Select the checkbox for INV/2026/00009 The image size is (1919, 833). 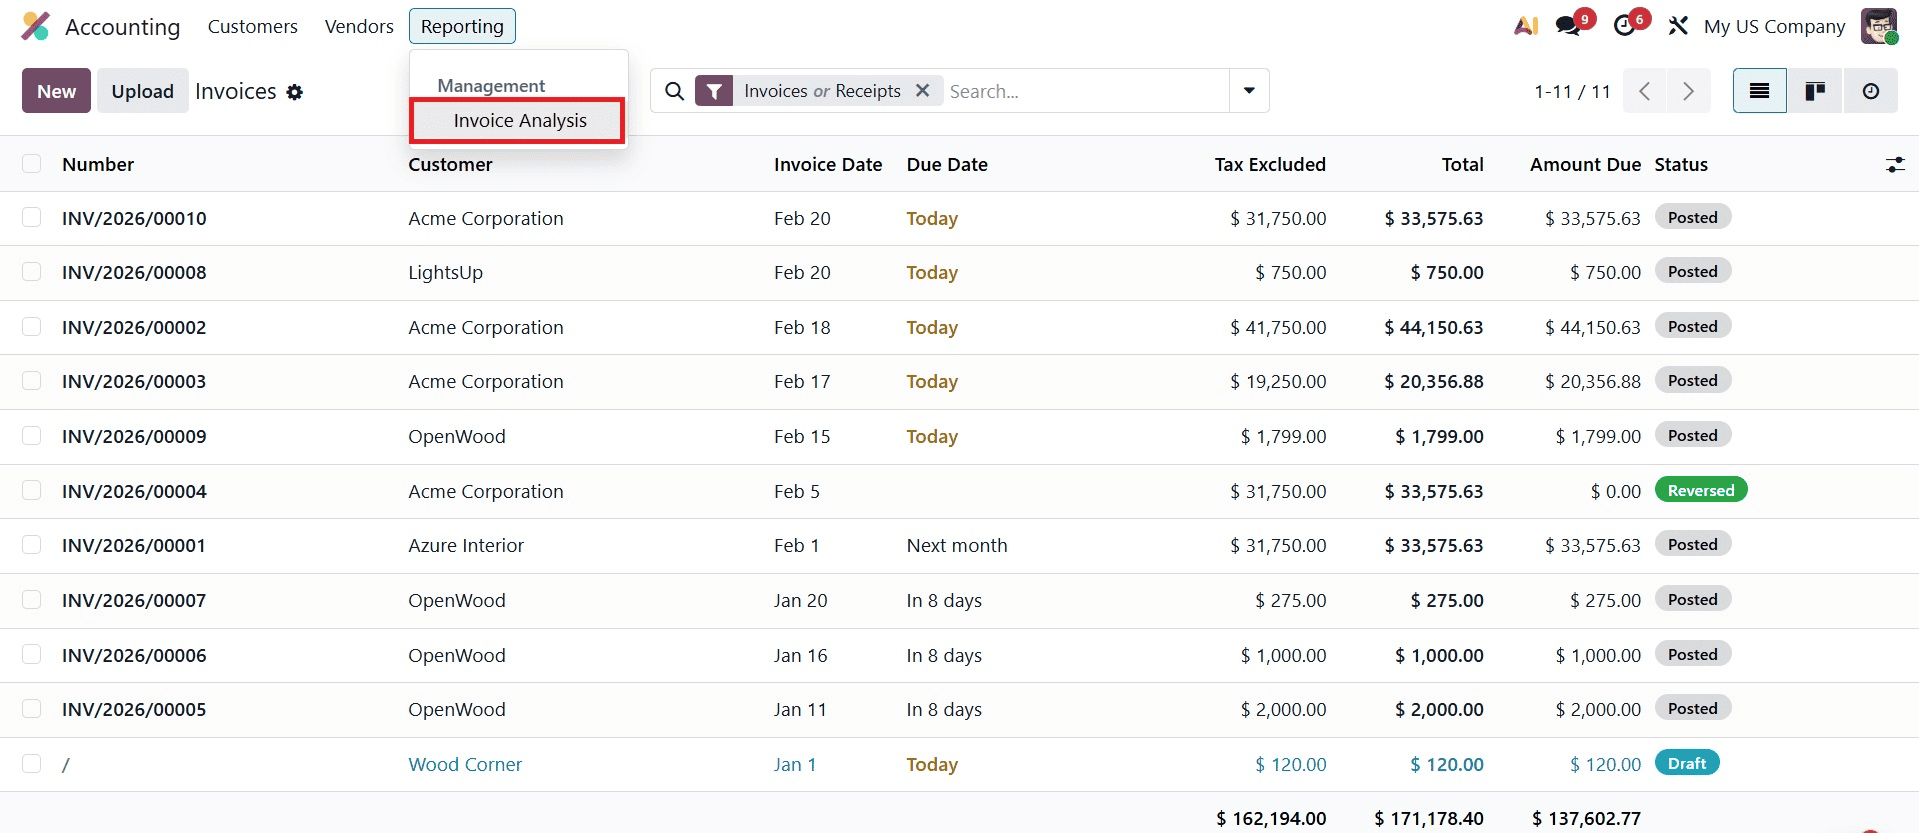click(32, 435)
